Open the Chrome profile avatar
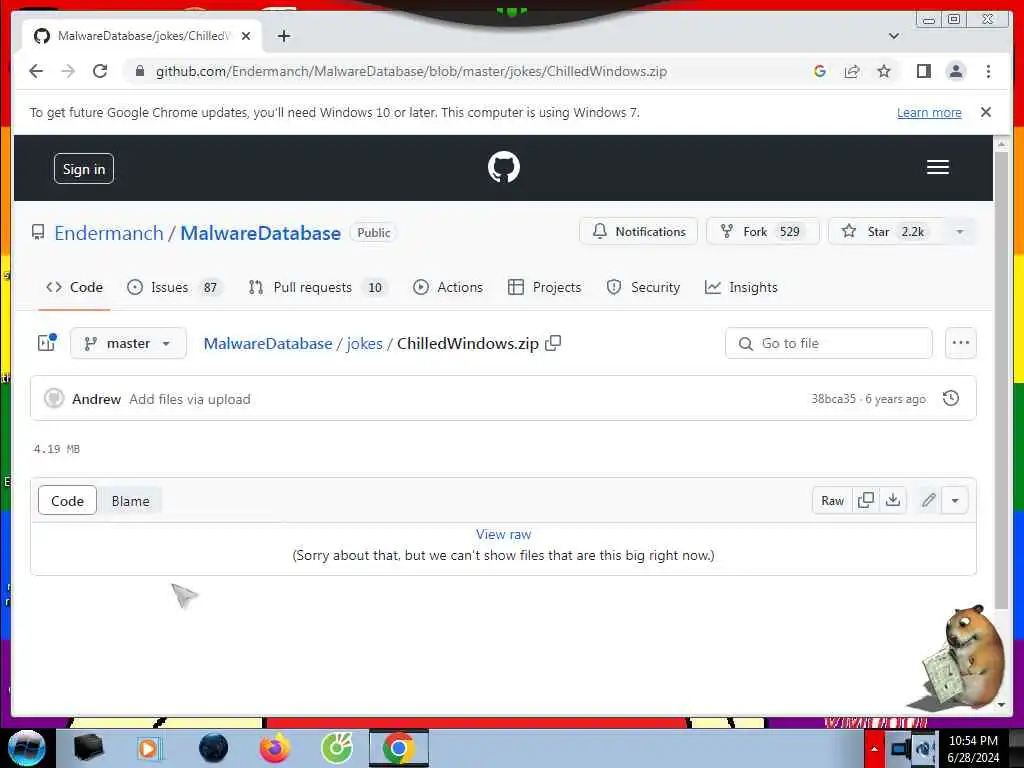 point(955,71)
